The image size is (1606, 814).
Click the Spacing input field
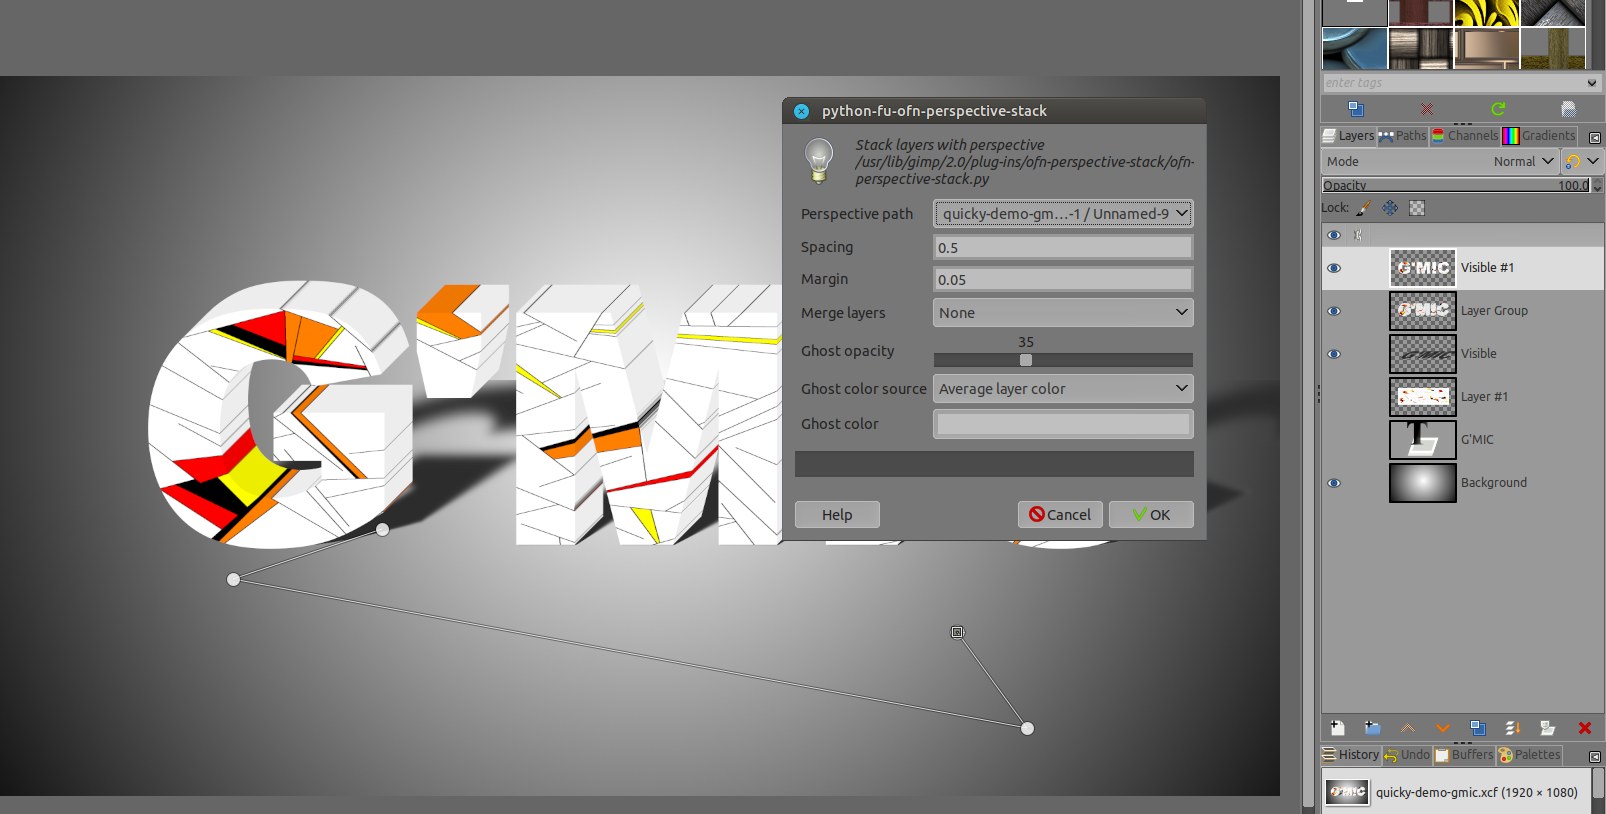coord(1063,247)
